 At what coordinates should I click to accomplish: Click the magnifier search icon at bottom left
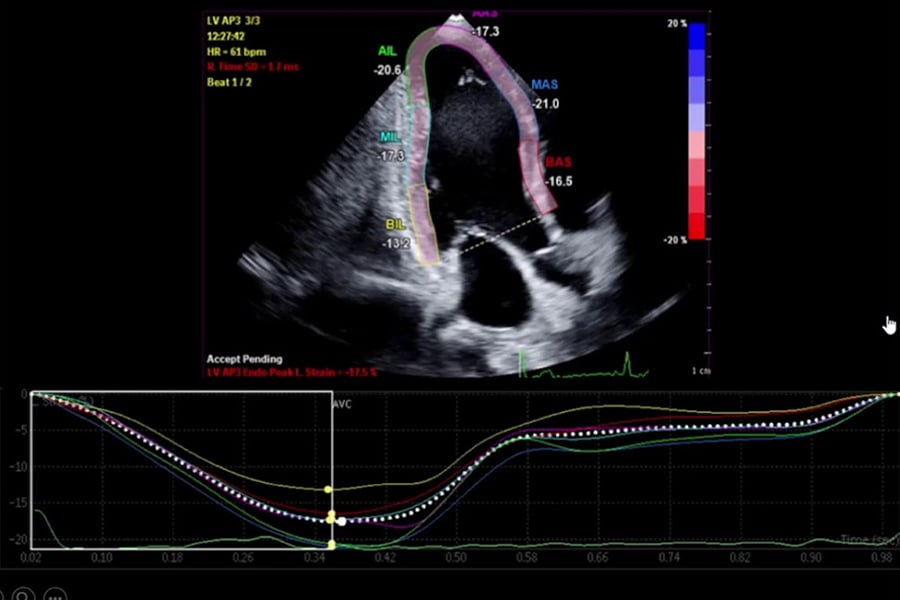click(x=22, y=596)
